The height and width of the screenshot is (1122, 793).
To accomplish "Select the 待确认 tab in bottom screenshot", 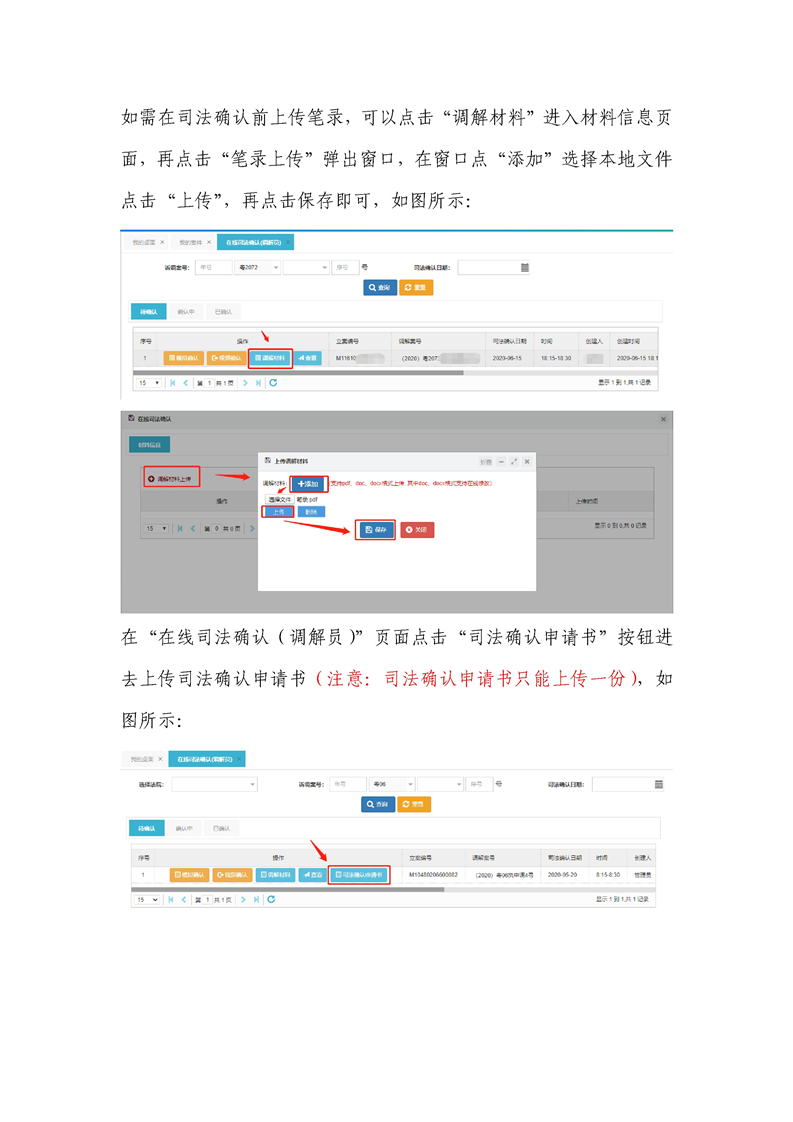I will click(x=147, y=828).
